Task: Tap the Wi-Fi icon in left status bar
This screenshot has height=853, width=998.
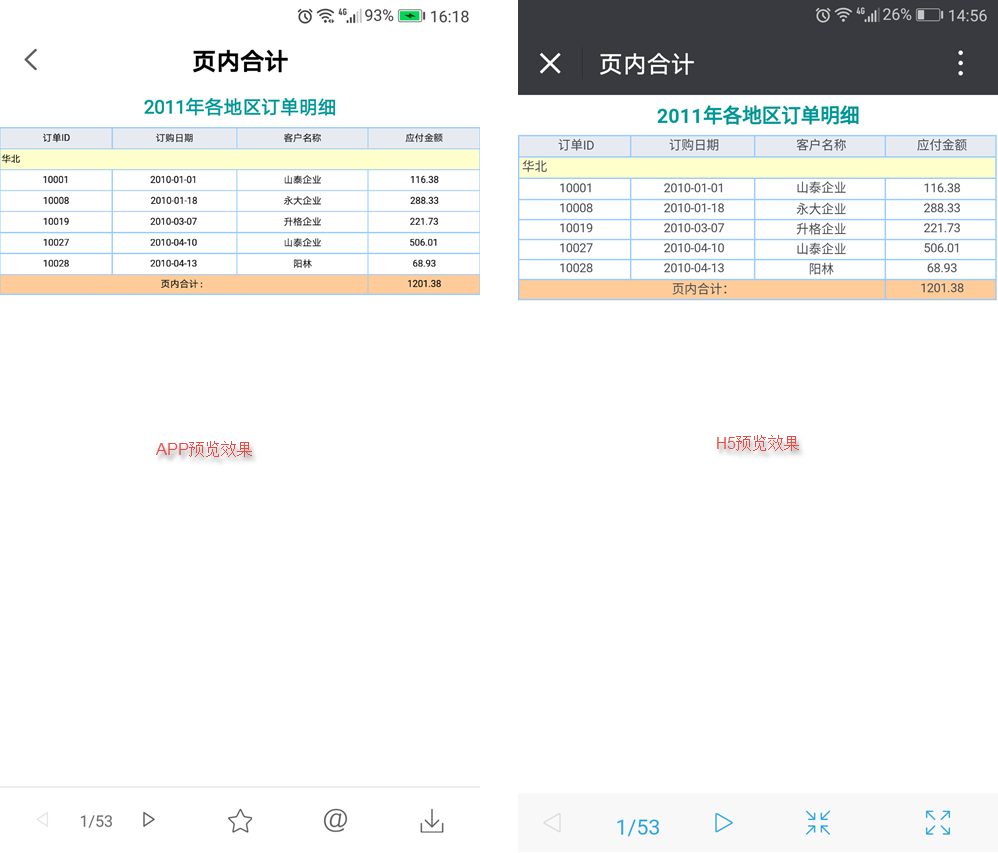Action: coord(326,16)
